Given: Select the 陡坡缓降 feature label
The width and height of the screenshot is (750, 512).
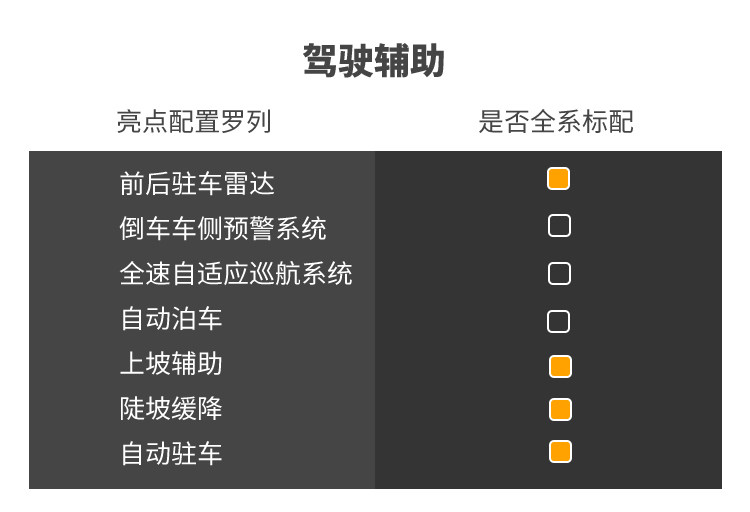Looking at the screenshot, I should tap(171, 409).
